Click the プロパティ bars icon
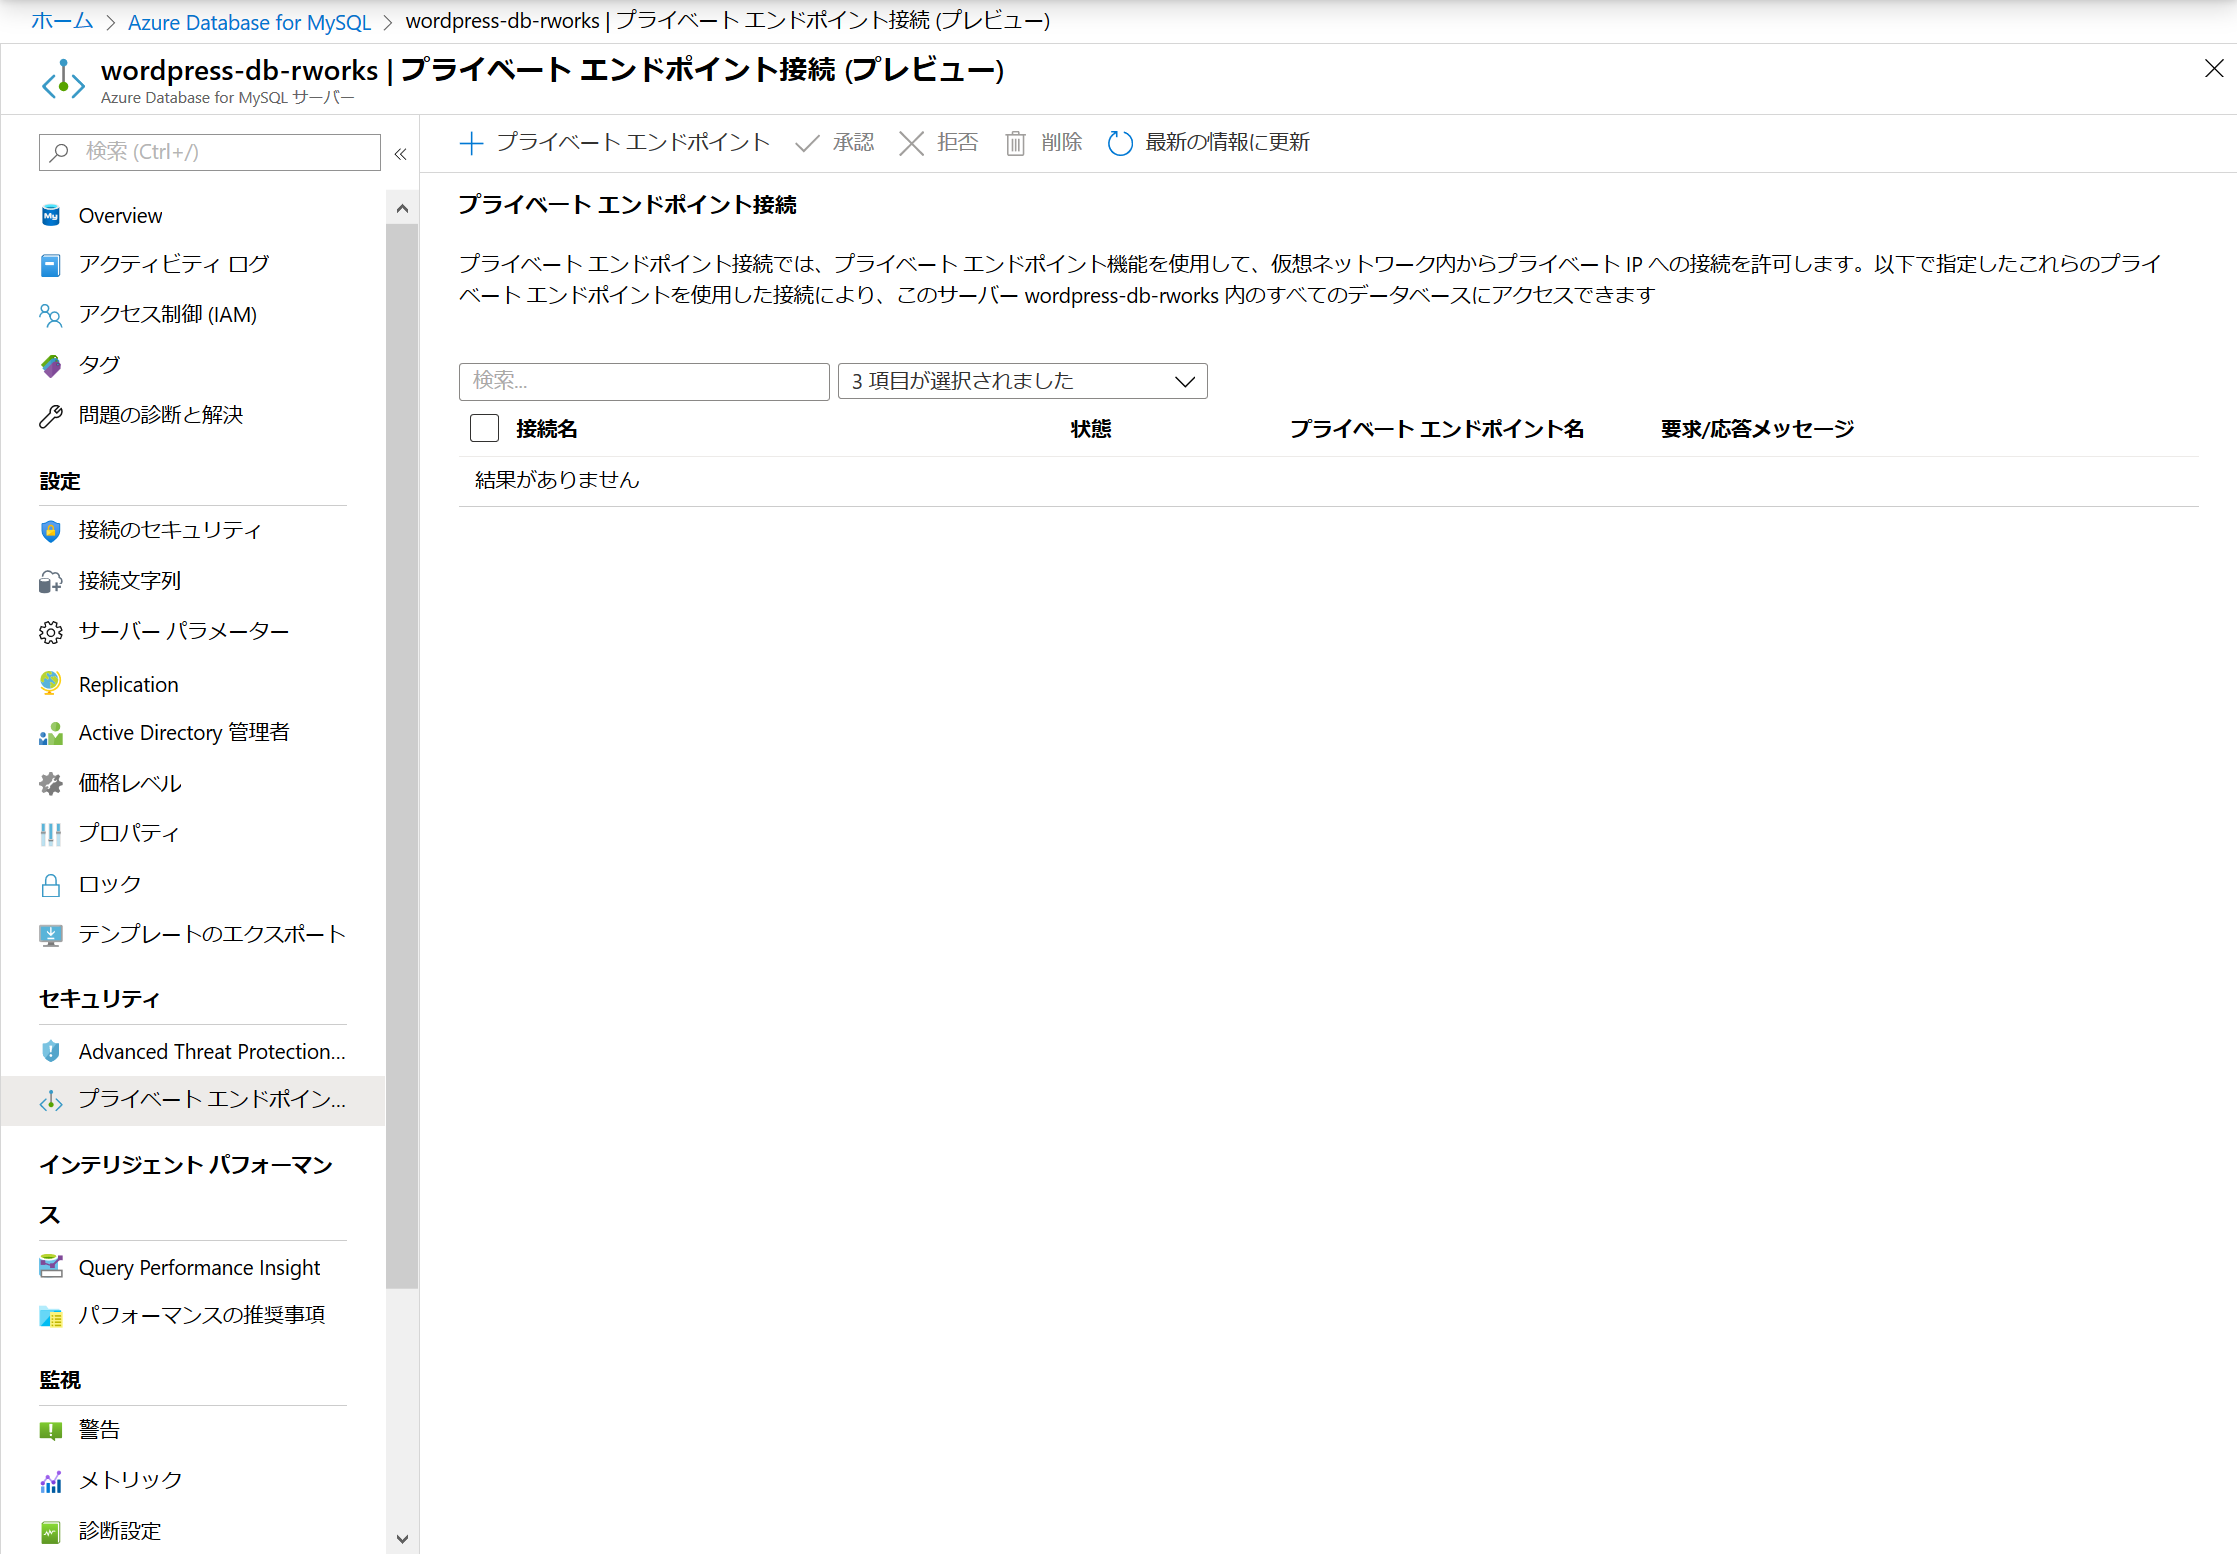This screenshot has width=2237, height=1554. [x=51, y=834]
